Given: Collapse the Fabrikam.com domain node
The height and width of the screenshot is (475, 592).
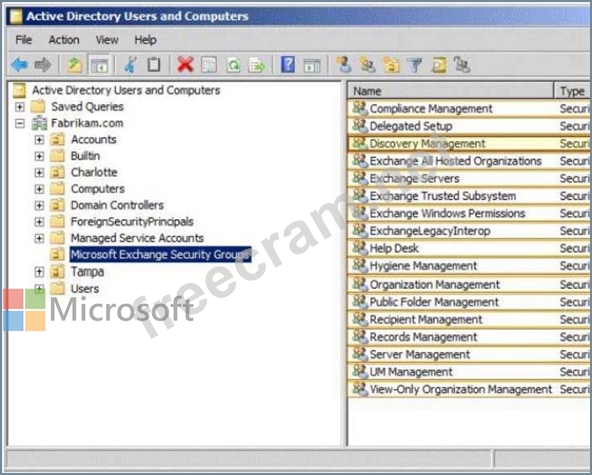Looking at the screenshot, I should pos(19,123).
